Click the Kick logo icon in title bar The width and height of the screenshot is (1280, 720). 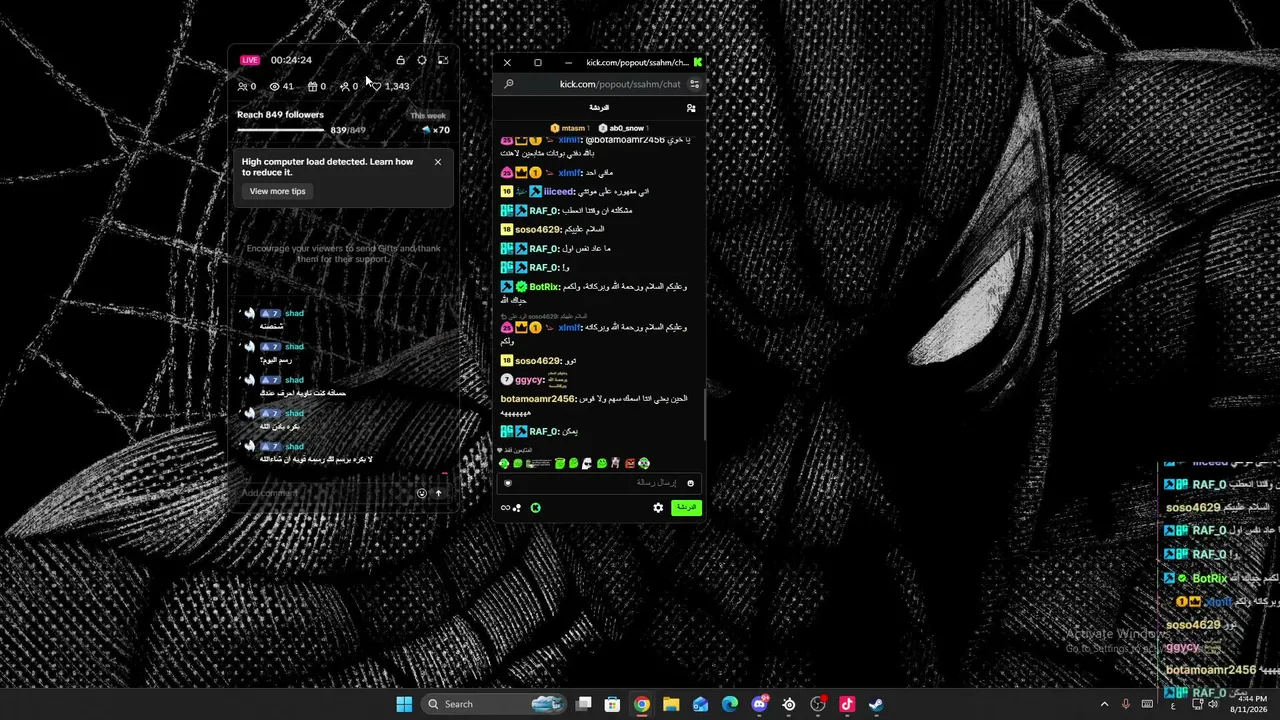click(698, 62)
